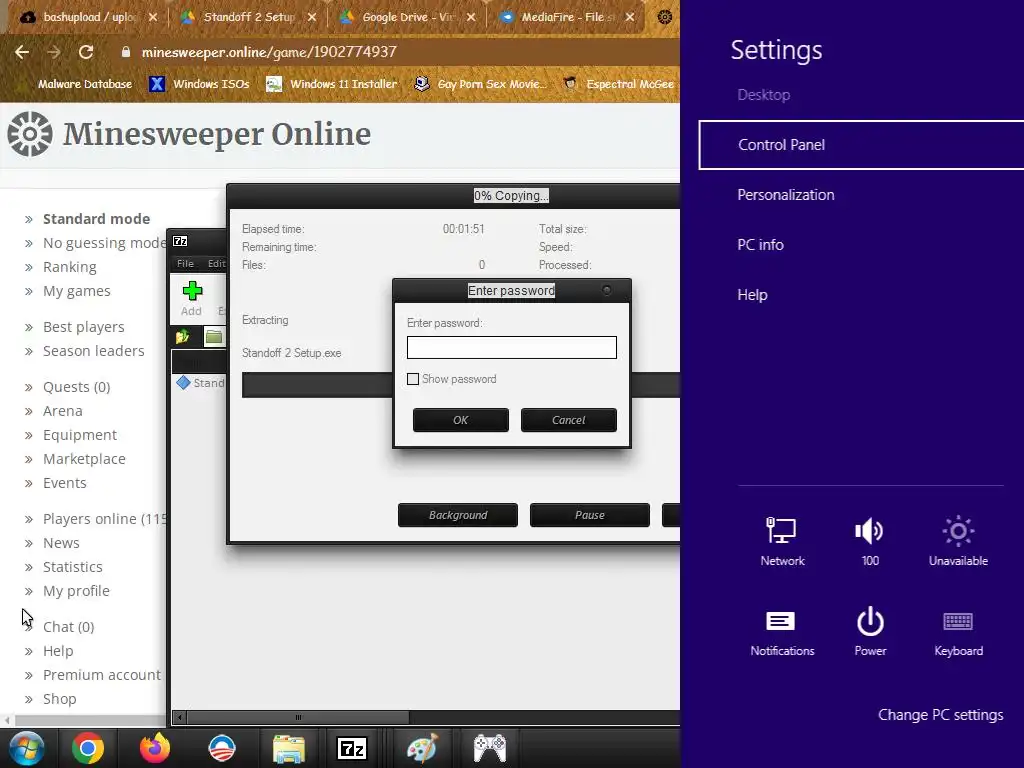This screenshot has height=768, width=1024.
Task: Click the Network icon in Settings charm
Action: click(x=782, y=541)
